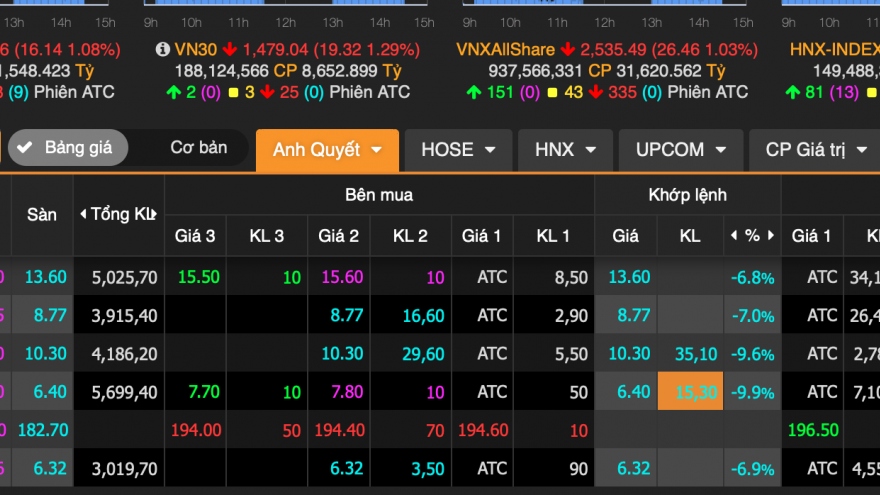Click the red down arrow before 335
This screenshot has height=495, width=880.
596,92
